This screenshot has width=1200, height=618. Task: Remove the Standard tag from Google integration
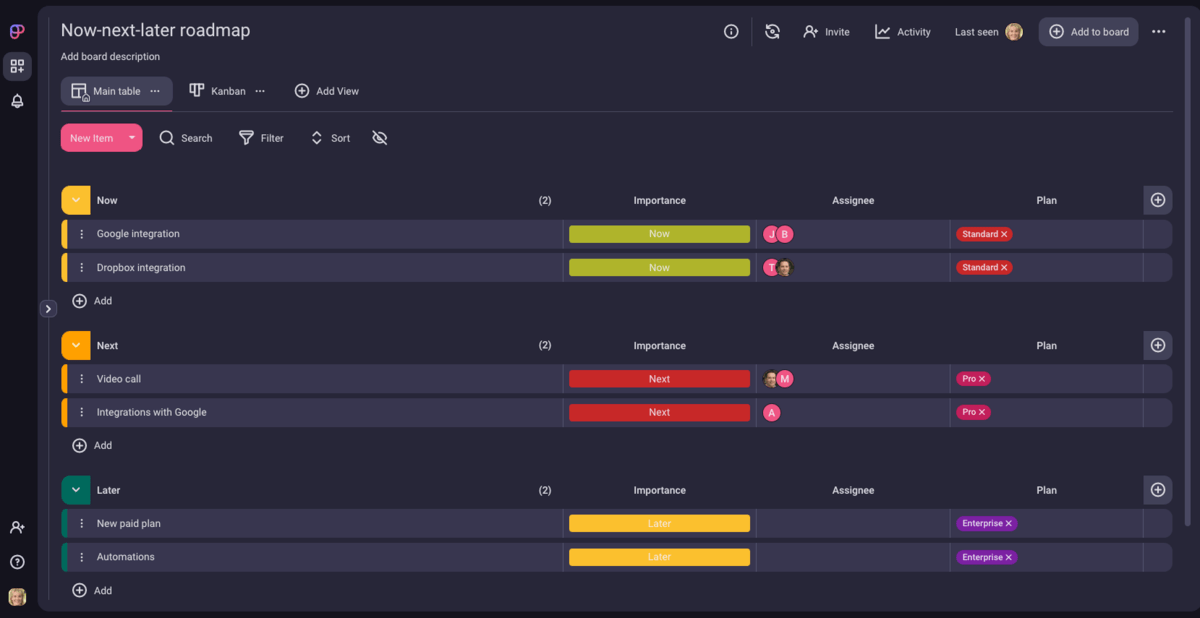click(1003, 233)
